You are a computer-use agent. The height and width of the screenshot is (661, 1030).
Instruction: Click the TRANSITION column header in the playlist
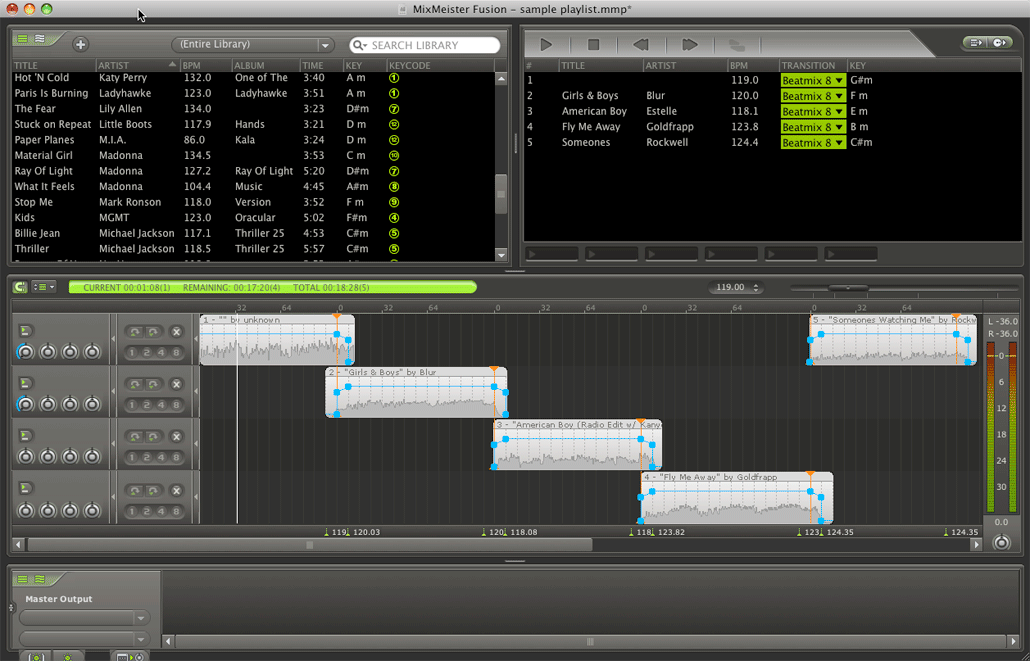pos(808,65)
